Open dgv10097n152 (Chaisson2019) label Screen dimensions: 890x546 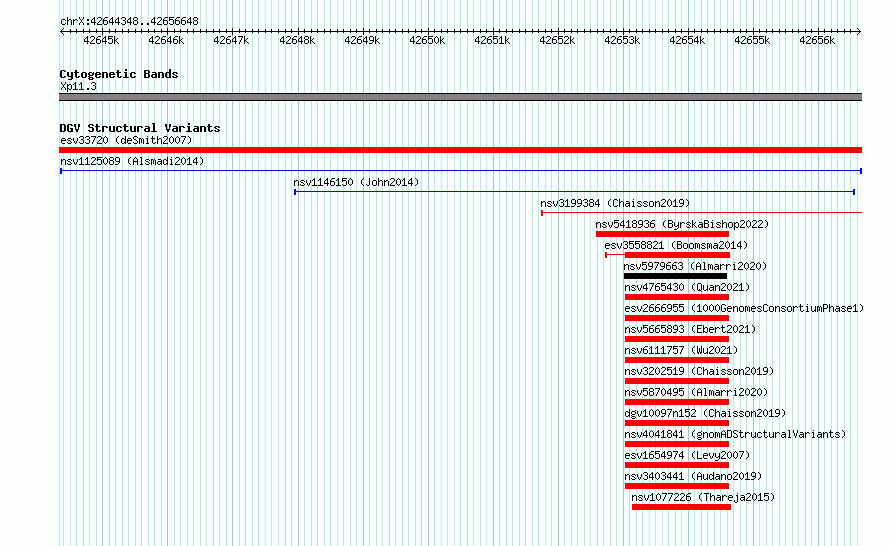[705, 413]
